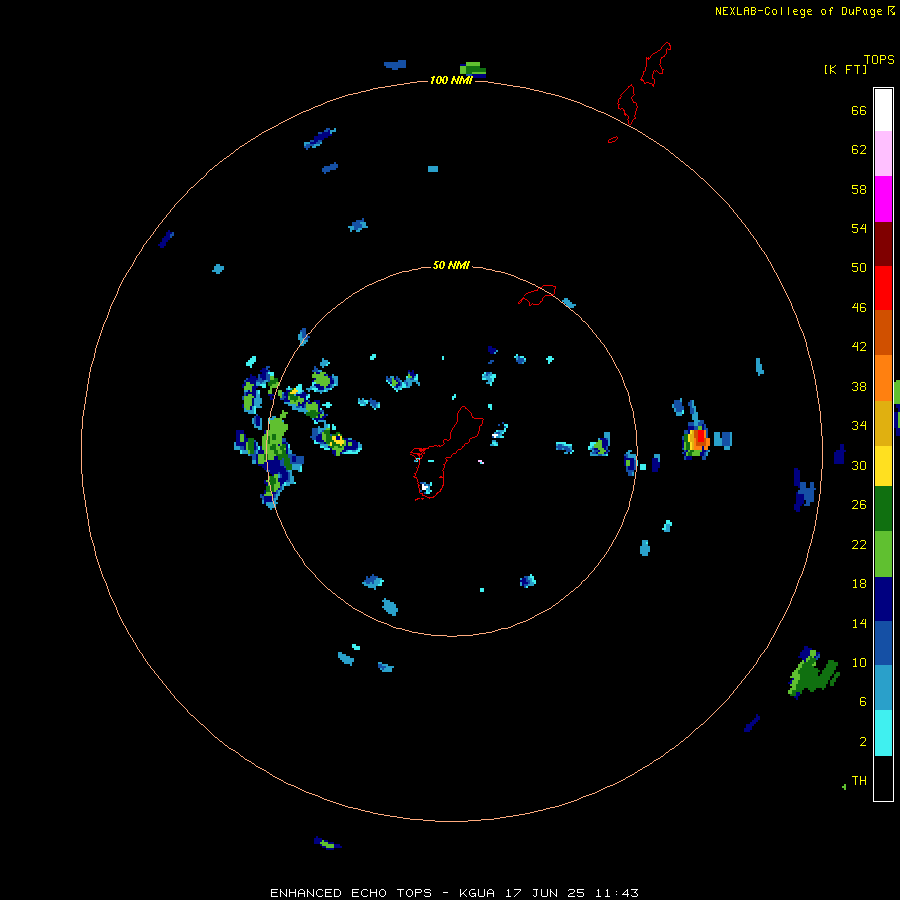Click the dark green legend swatch
Screen dimensions: 900x900
[x=883, y=509]
